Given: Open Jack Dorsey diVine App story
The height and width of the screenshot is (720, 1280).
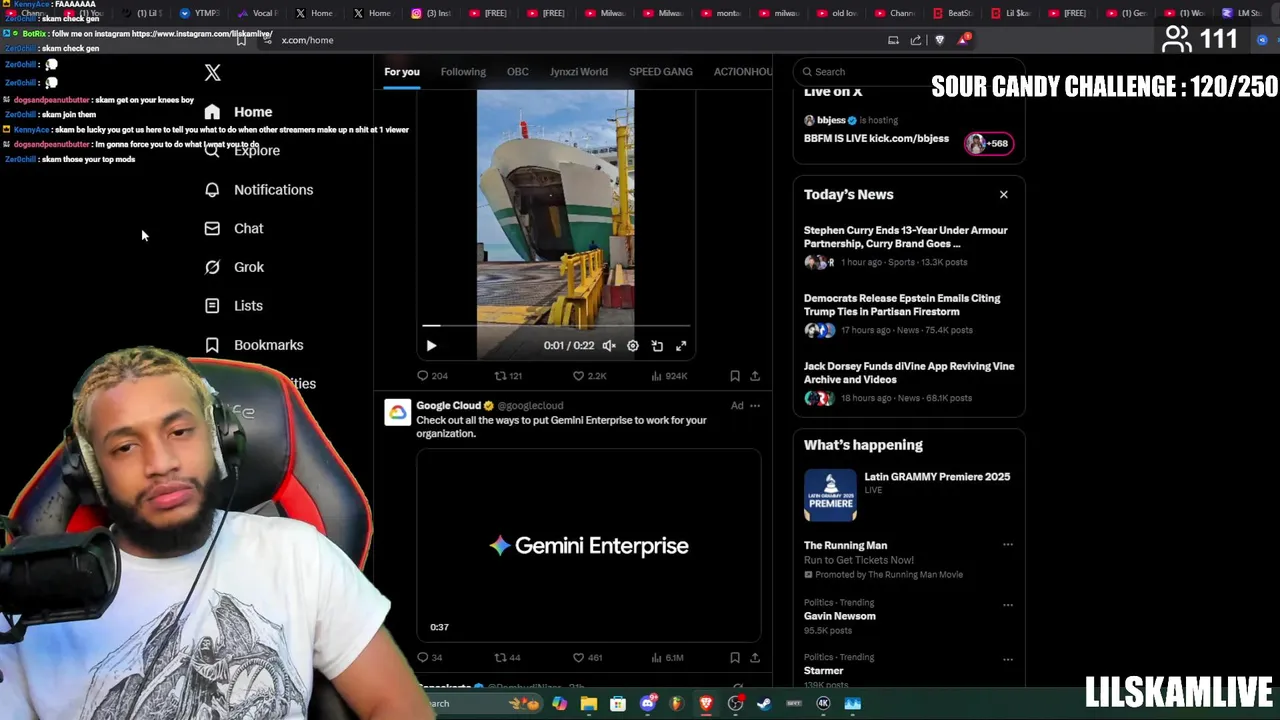Looking at the screenshot, I should [x=909, y=384].
